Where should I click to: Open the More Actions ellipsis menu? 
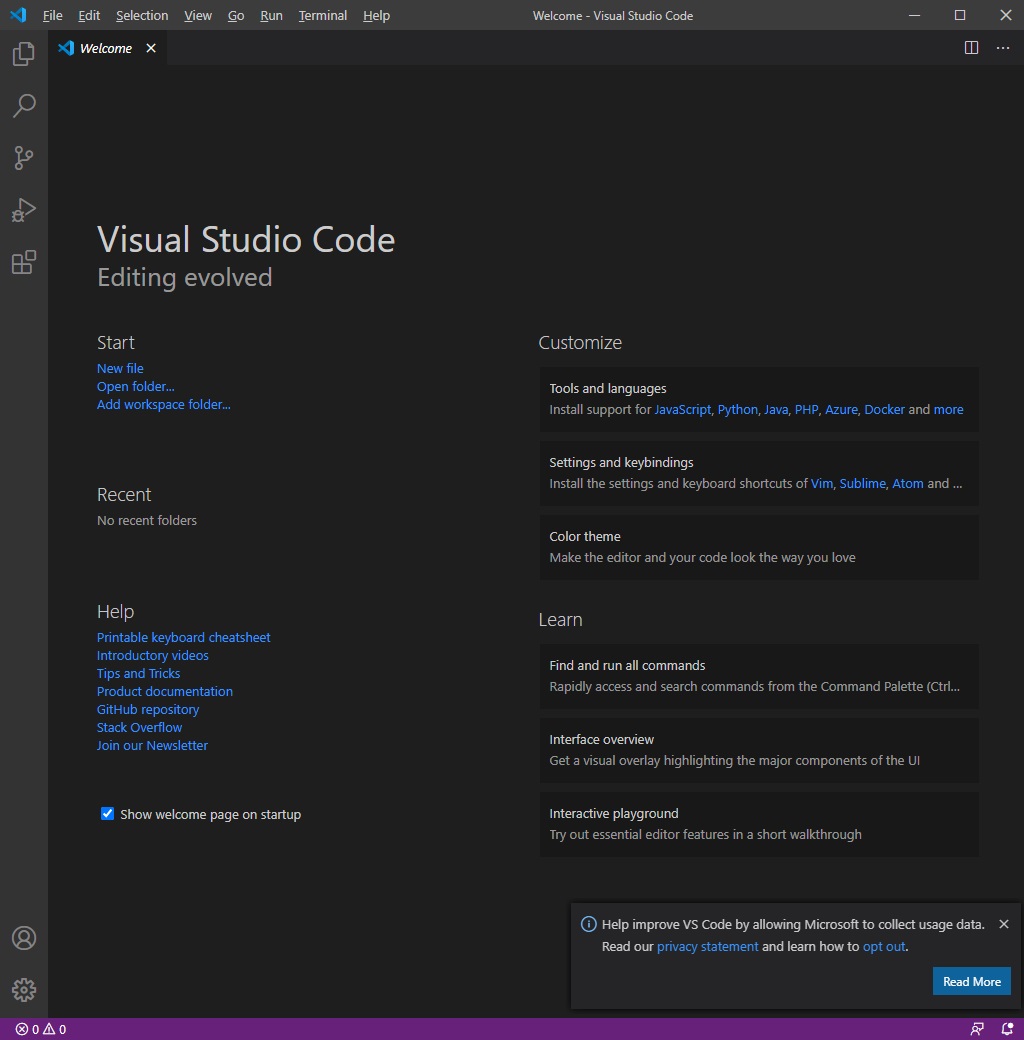1003,48
